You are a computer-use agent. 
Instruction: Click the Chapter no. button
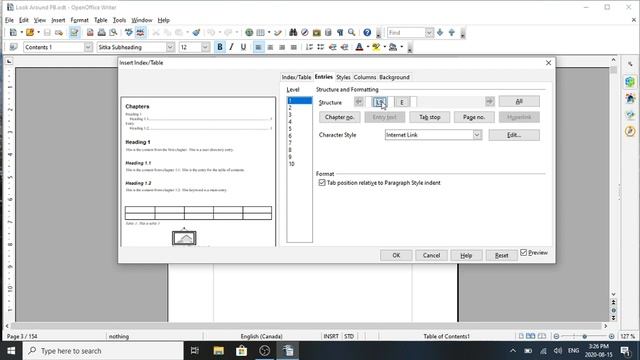tap(340, 117)
